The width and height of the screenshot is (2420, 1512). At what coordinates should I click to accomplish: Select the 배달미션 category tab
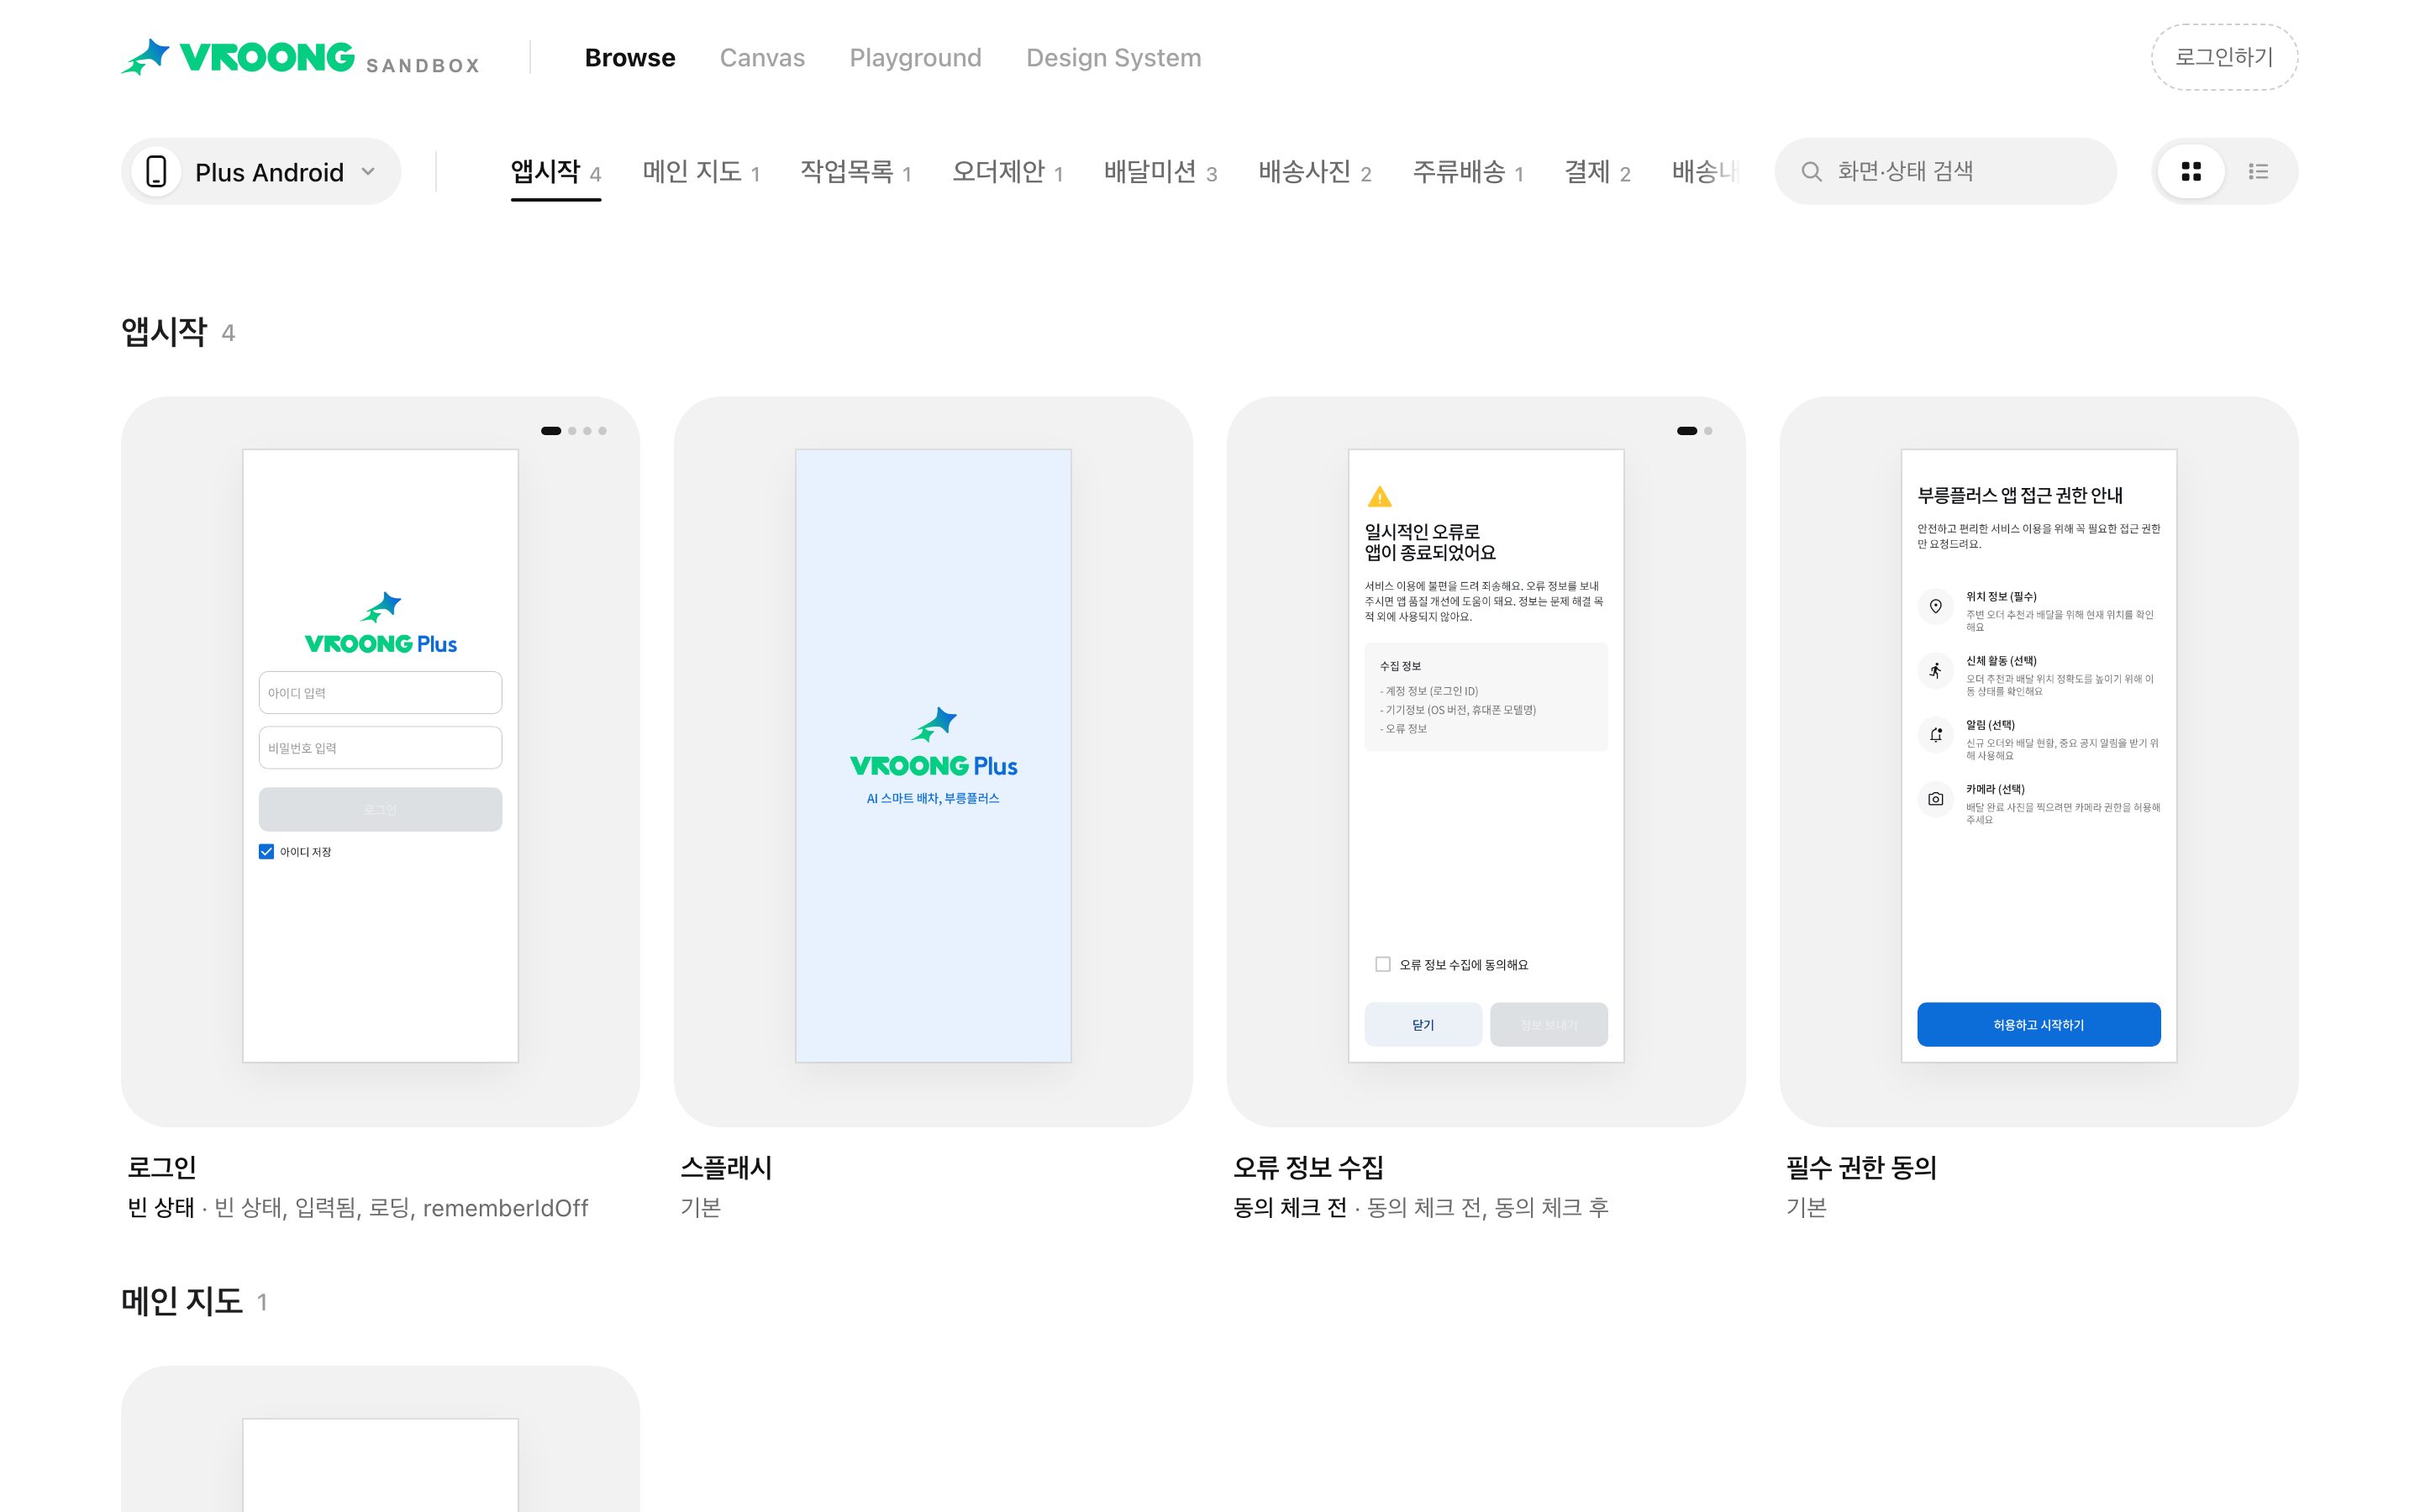point(1160,172)
